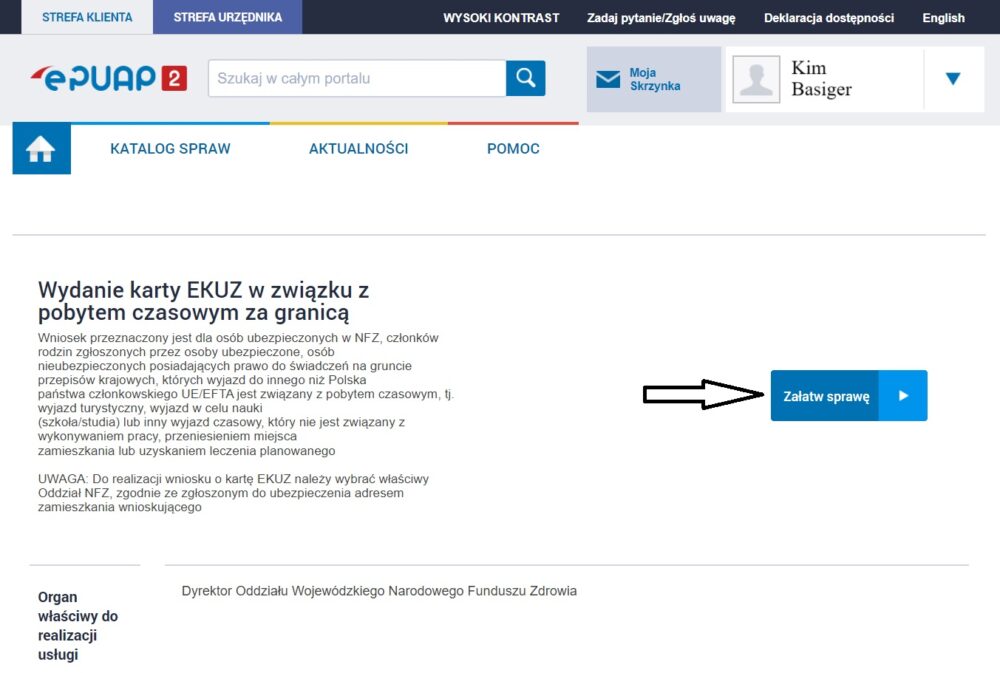Click the portal search input field
1000x673 pixels.
[x=356, y=78]
